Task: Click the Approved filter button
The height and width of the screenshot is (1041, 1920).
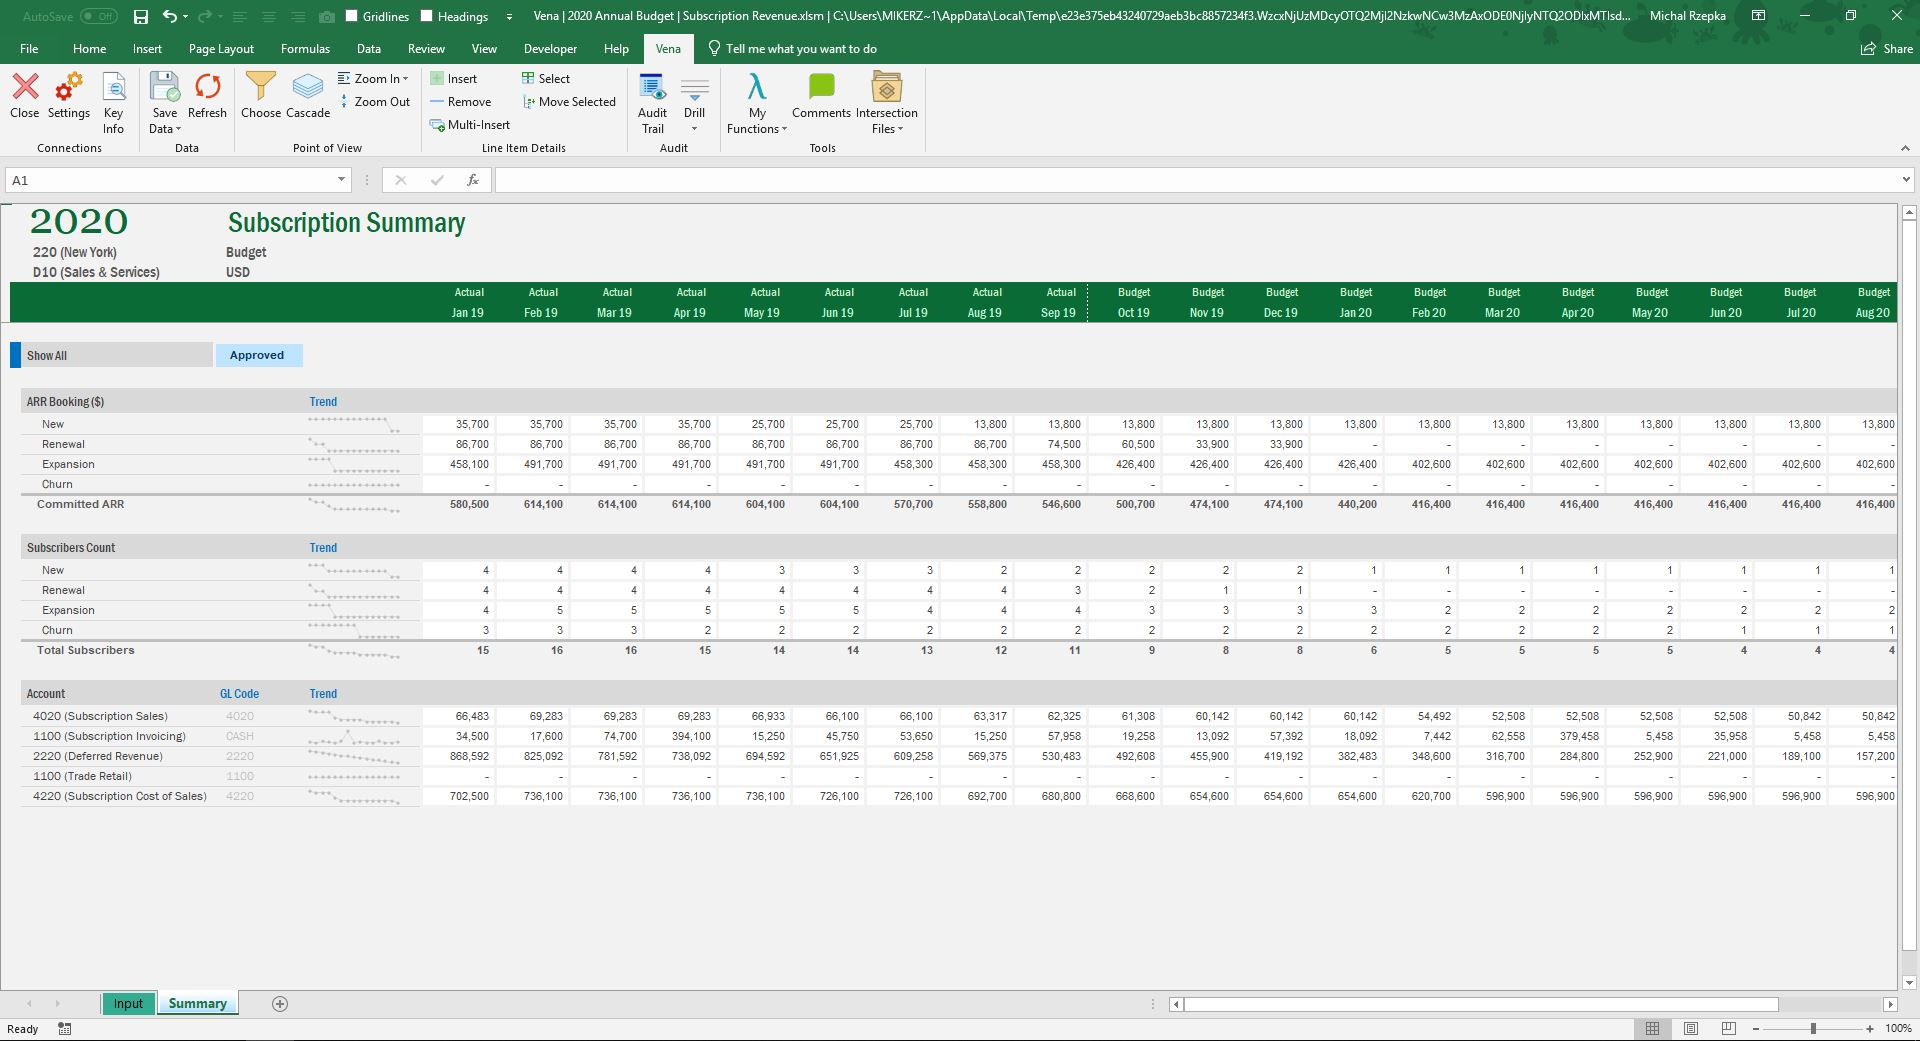Action: (x=258, y=355)
